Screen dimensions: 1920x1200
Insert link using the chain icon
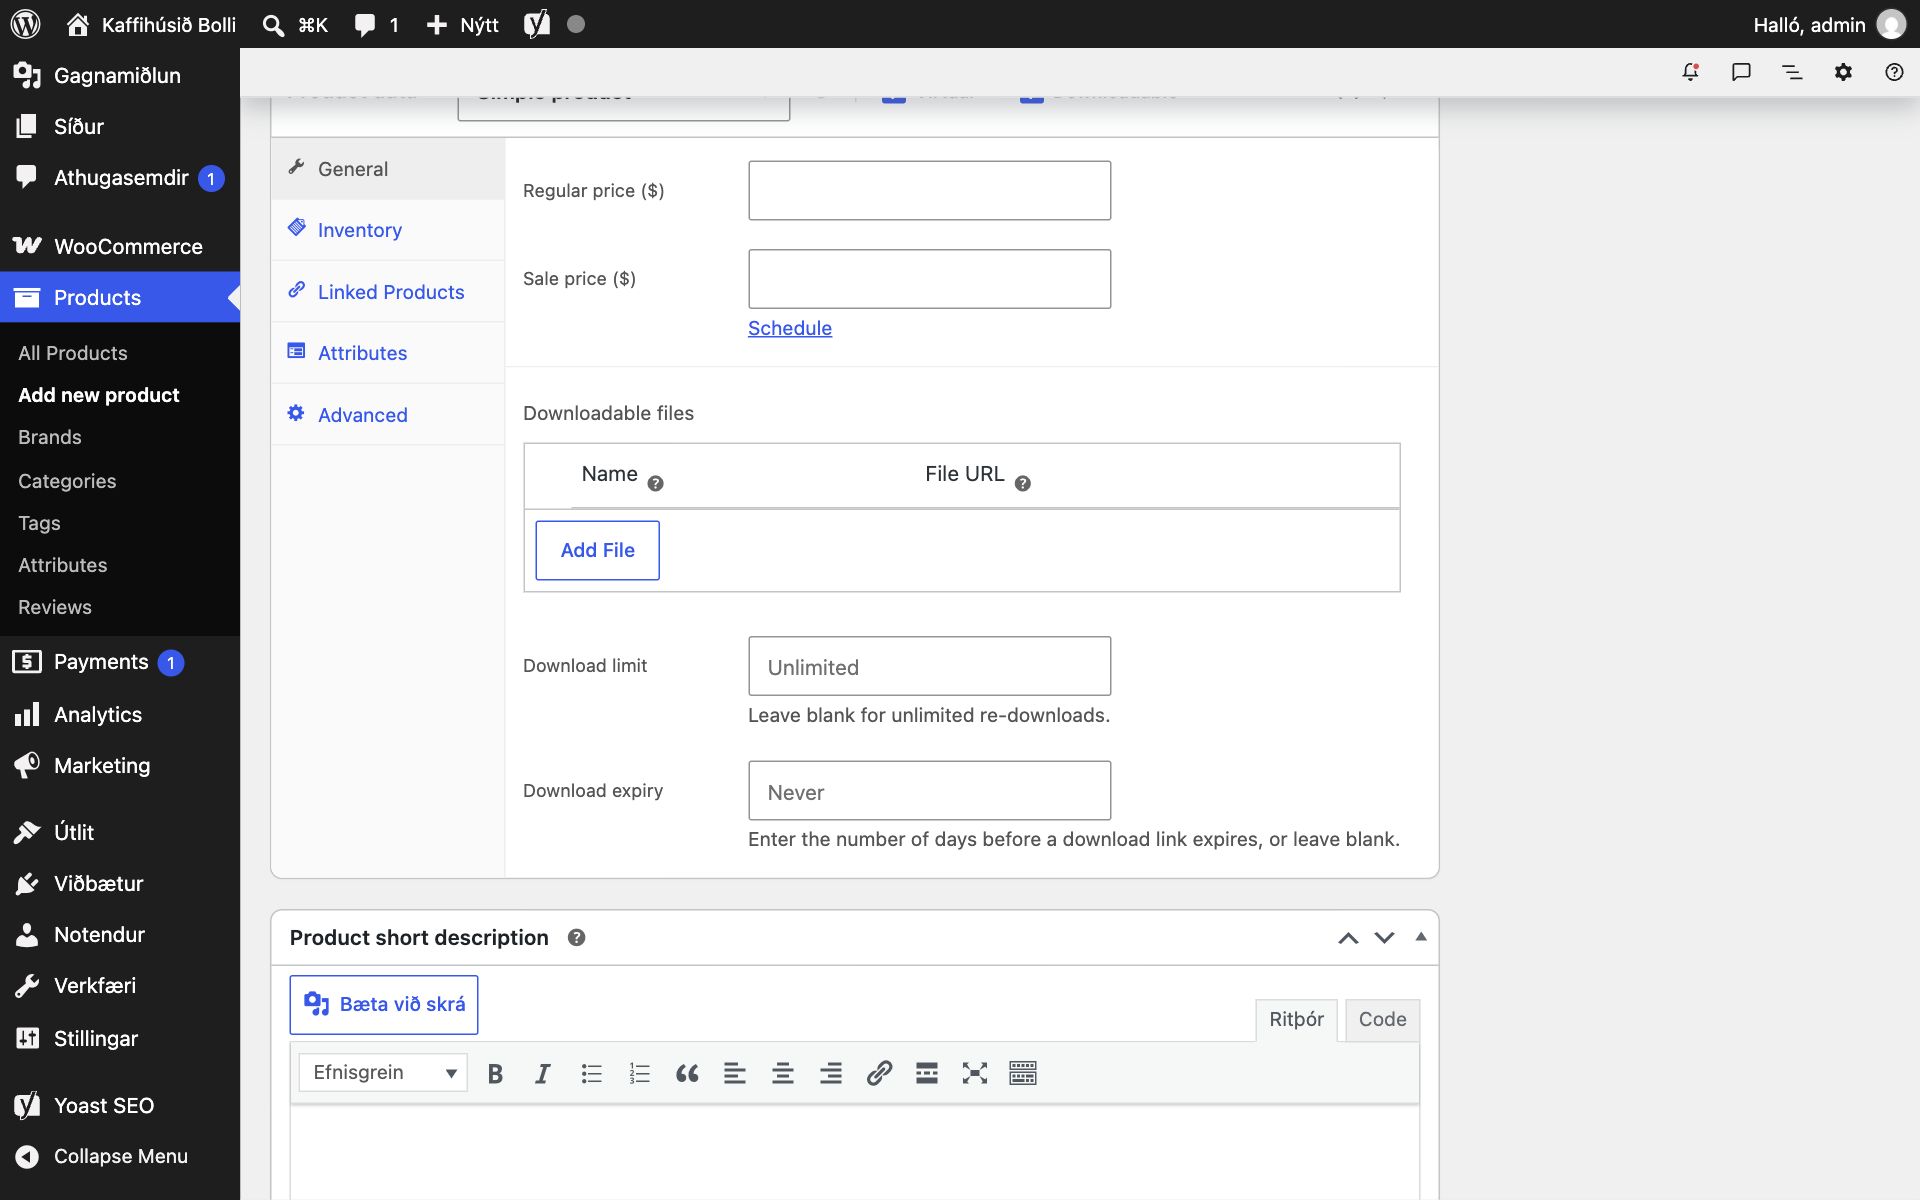click(879, 1073)
